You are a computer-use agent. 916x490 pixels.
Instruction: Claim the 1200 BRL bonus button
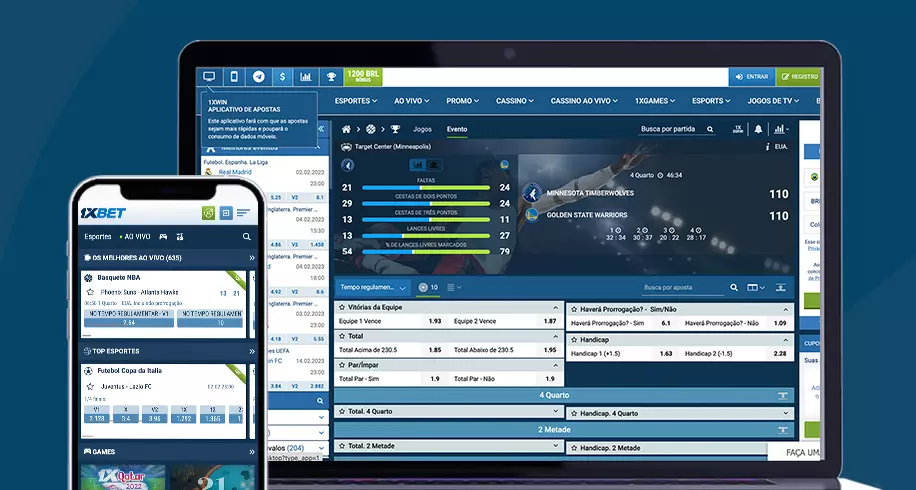pyautogui.click(x=363, y=76)
